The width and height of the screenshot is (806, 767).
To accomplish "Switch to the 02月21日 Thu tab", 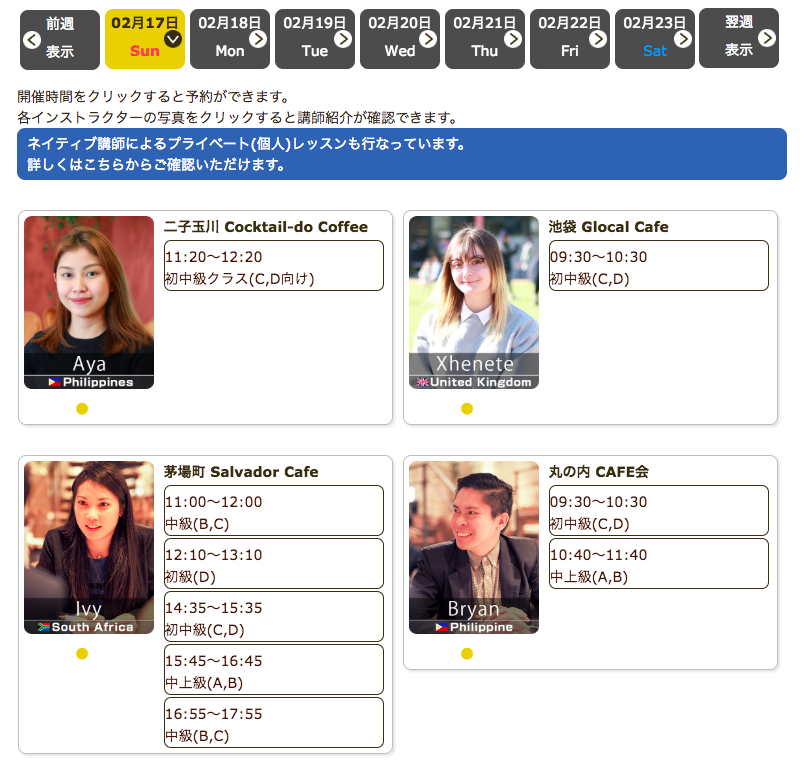I will [x=484, y=39].
